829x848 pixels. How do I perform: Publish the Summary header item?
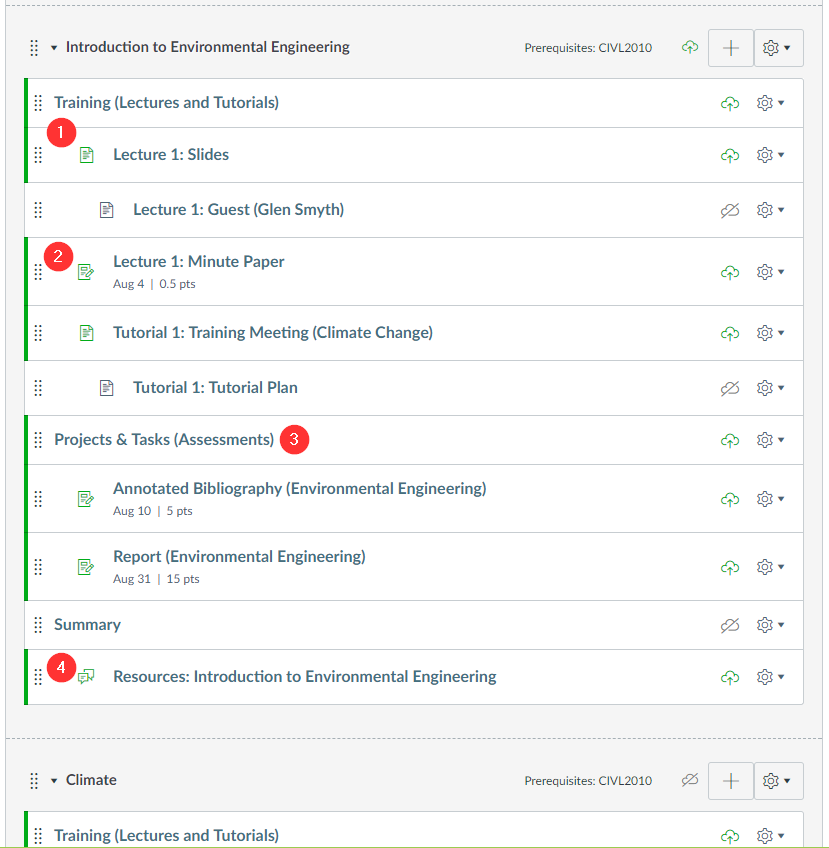pyautogui.click(x=730, y=625)
